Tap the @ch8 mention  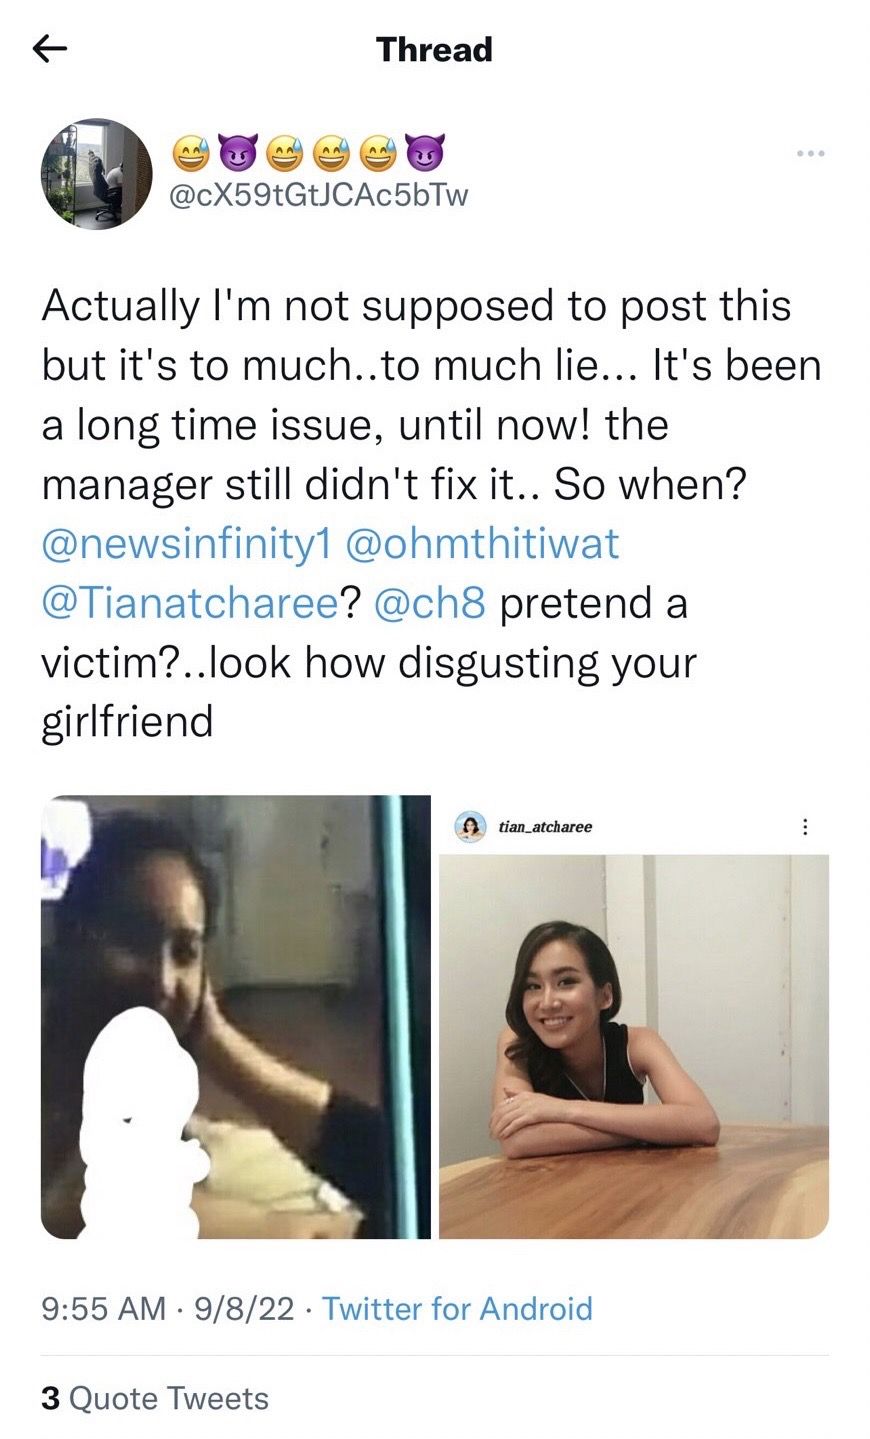point(429,604)
